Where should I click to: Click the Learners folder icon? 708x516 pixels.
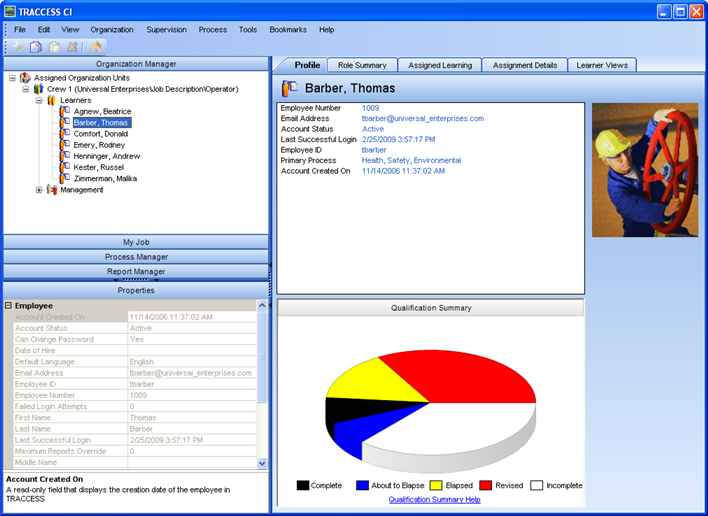tap(52, 100)
